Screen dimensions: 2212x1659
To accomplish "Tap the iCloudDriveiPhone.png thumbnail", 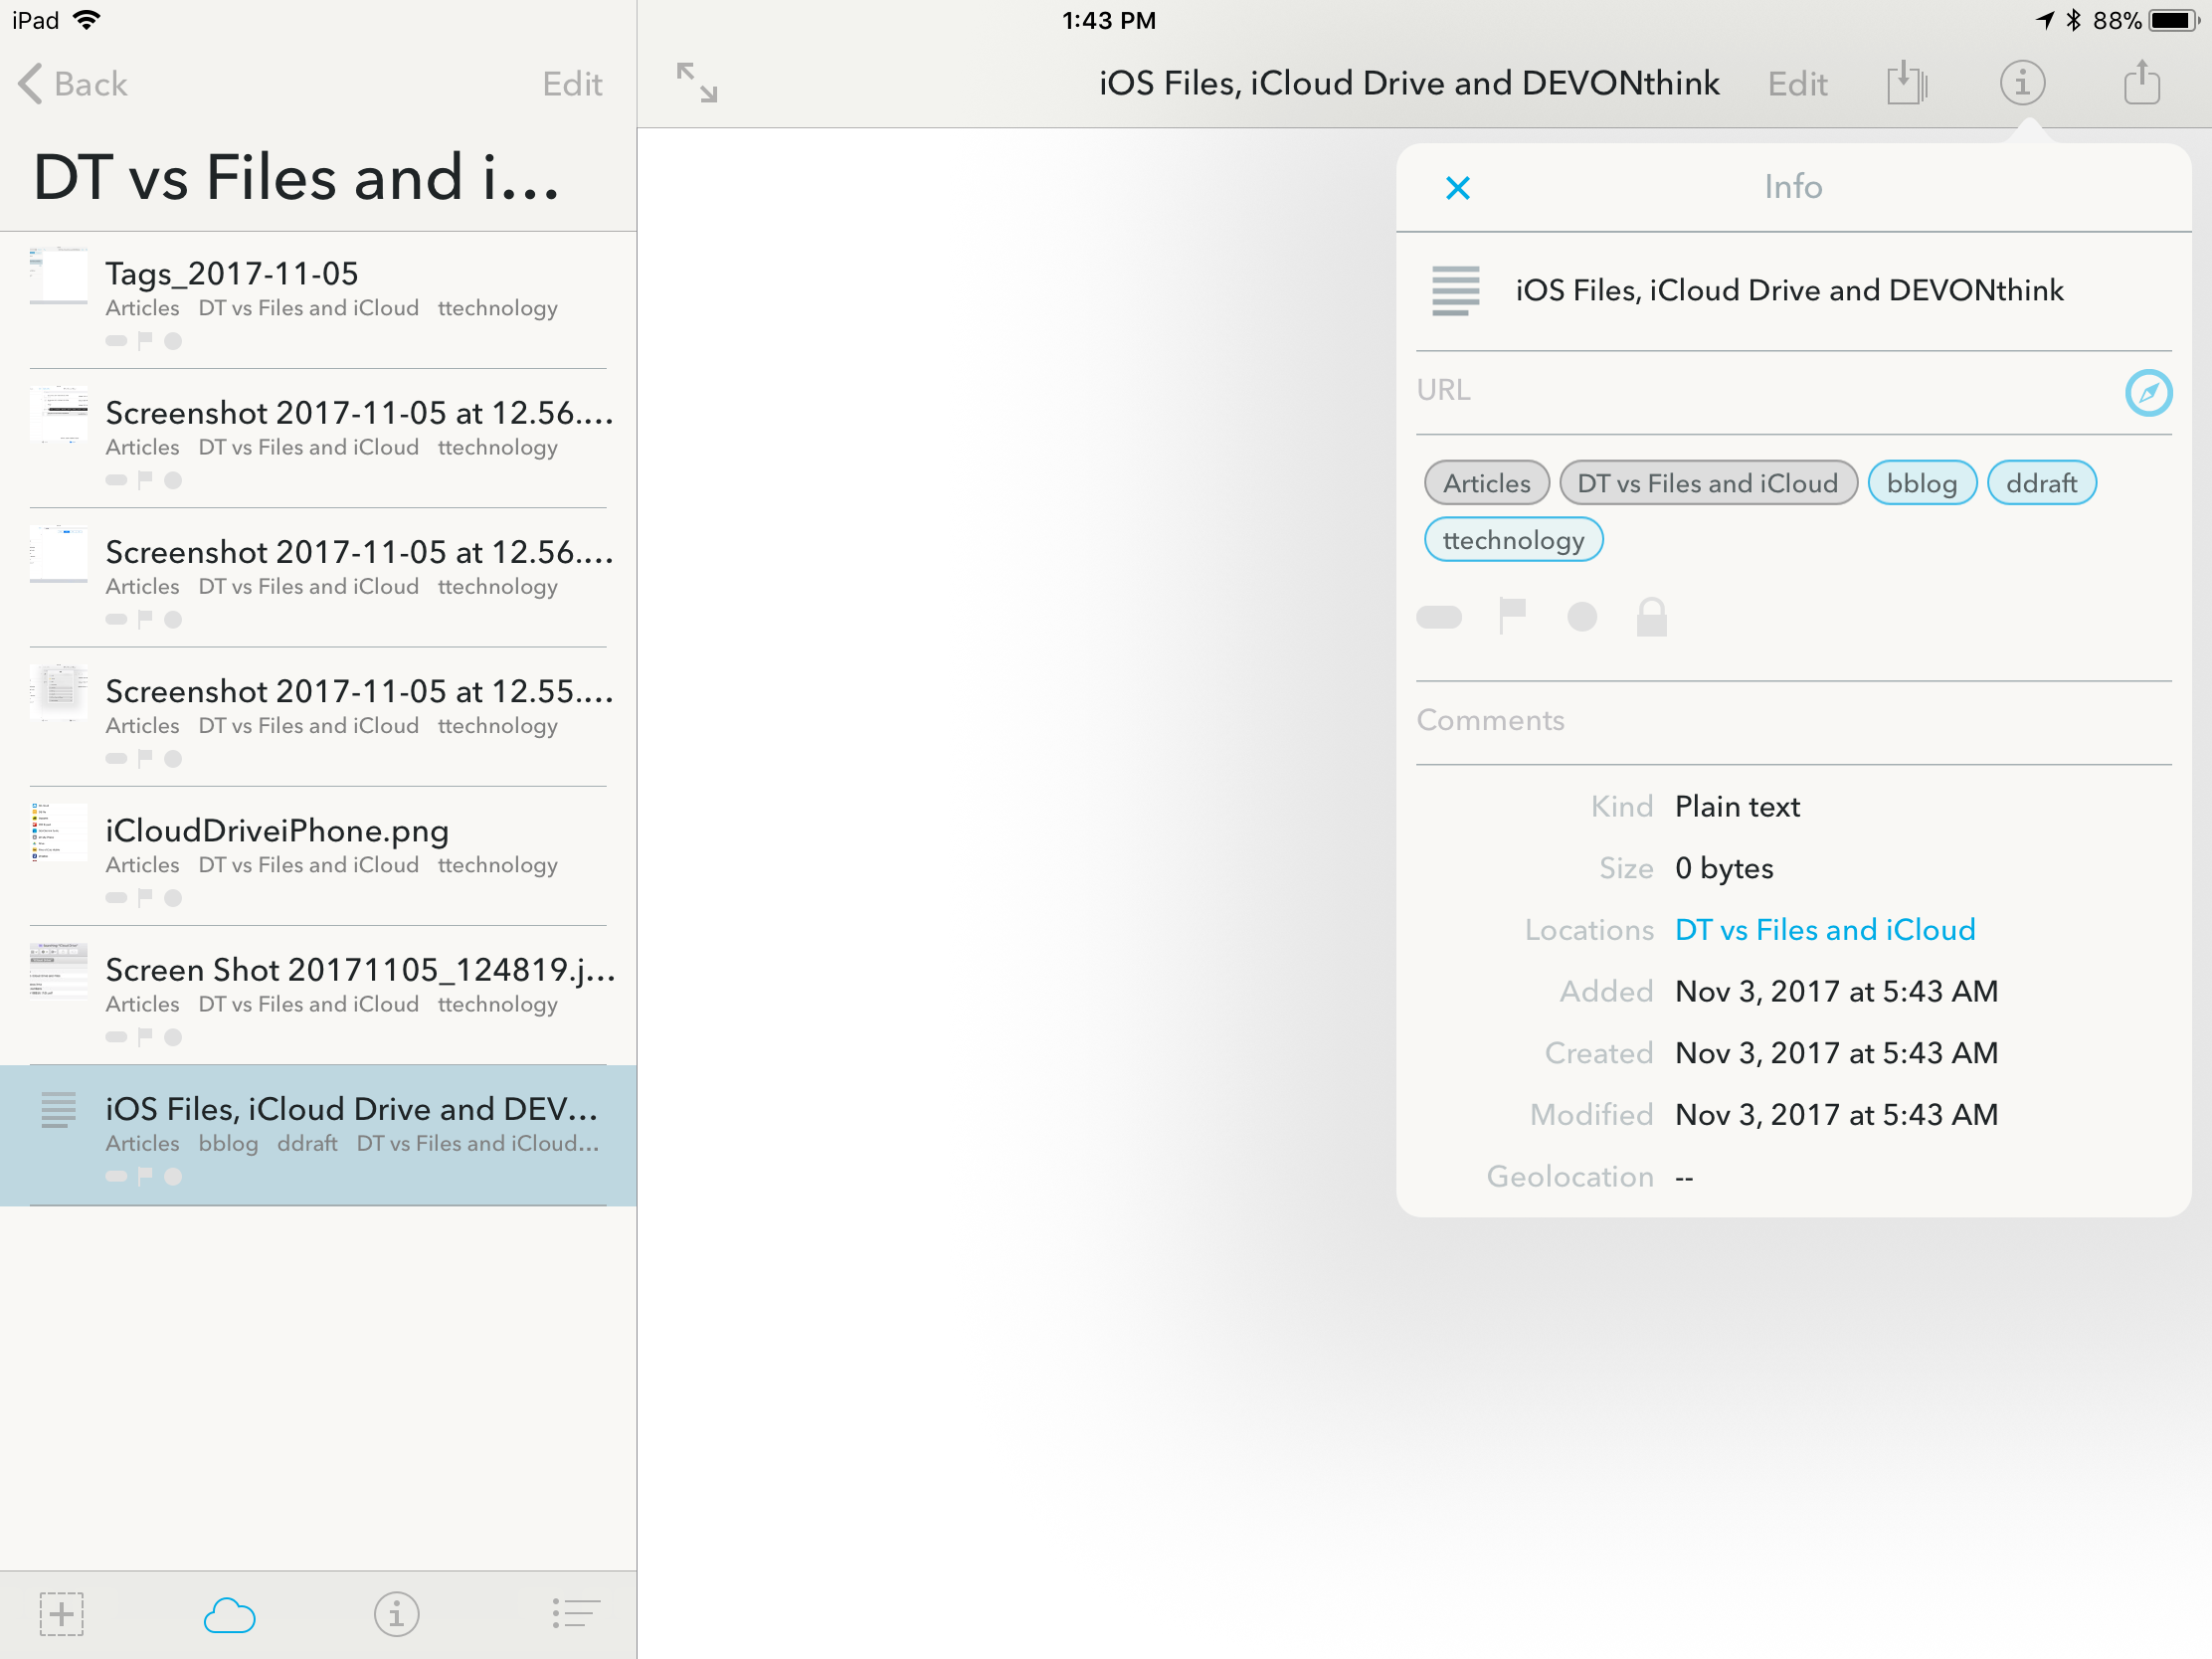I will coord(59,833).
